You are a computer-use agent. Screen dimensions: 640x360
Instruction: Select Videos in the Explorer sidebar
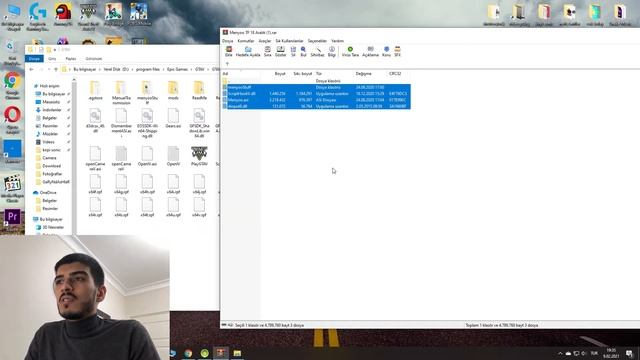[48, 142]
